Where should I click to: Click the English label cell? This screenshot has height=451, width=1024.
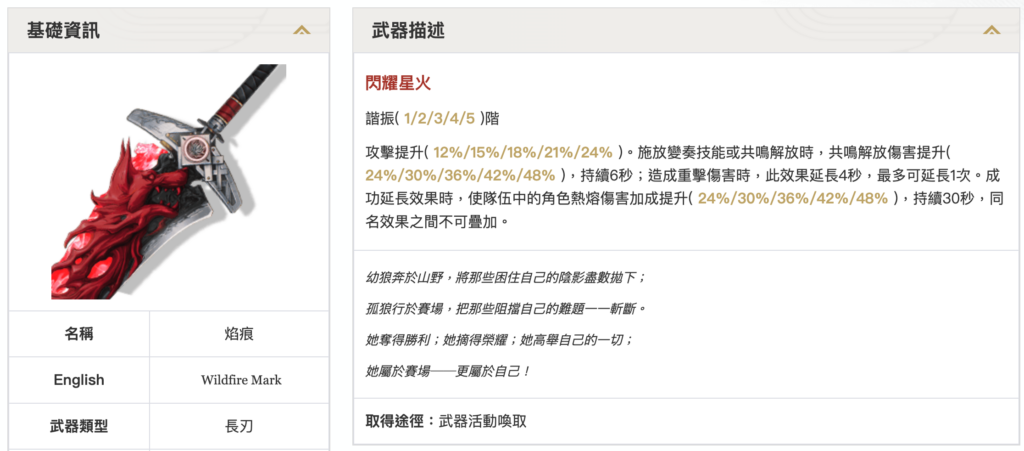pyautogui.click(x=79, y=380)
